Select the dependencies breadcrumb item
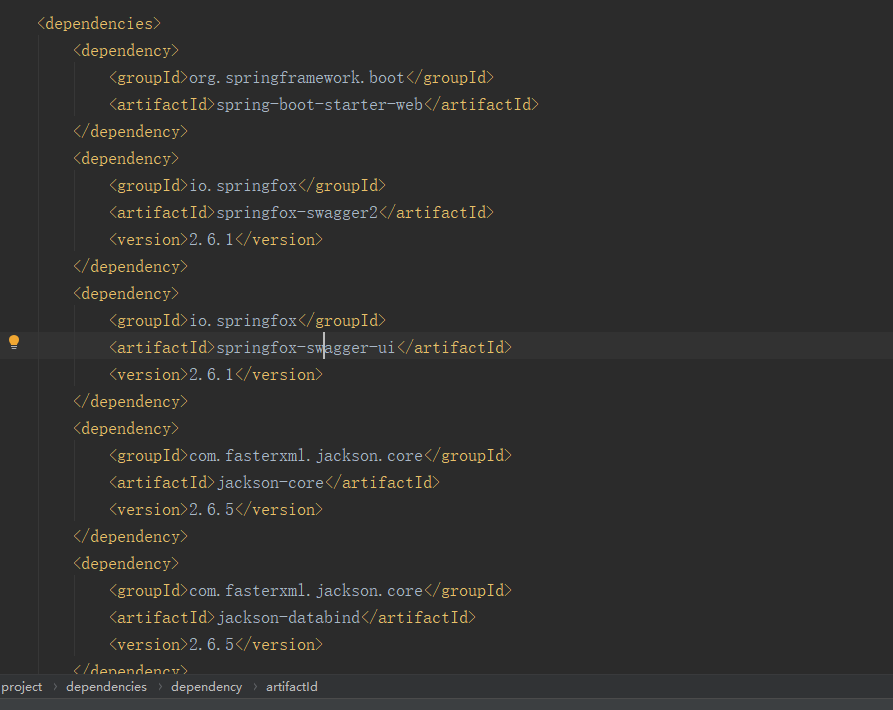The height and width of the screenshot is (710, 893). click(106, 687)
